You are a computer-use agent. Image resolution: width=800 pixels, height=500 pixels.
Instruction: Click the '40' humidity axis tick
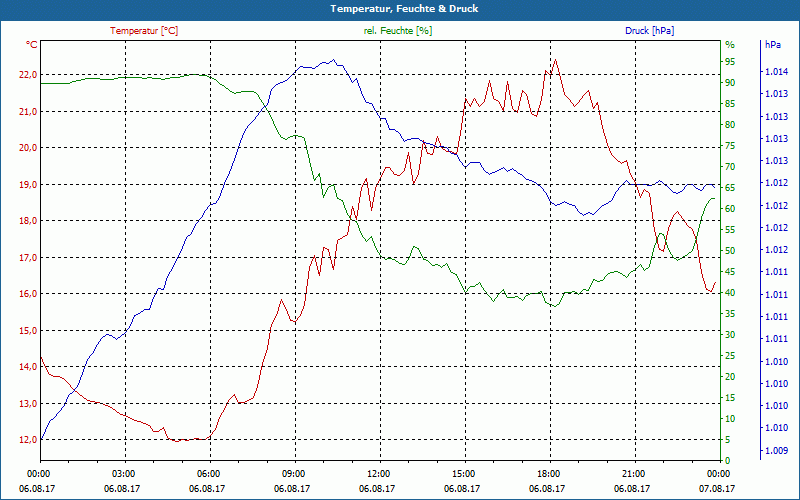[730, 293]
